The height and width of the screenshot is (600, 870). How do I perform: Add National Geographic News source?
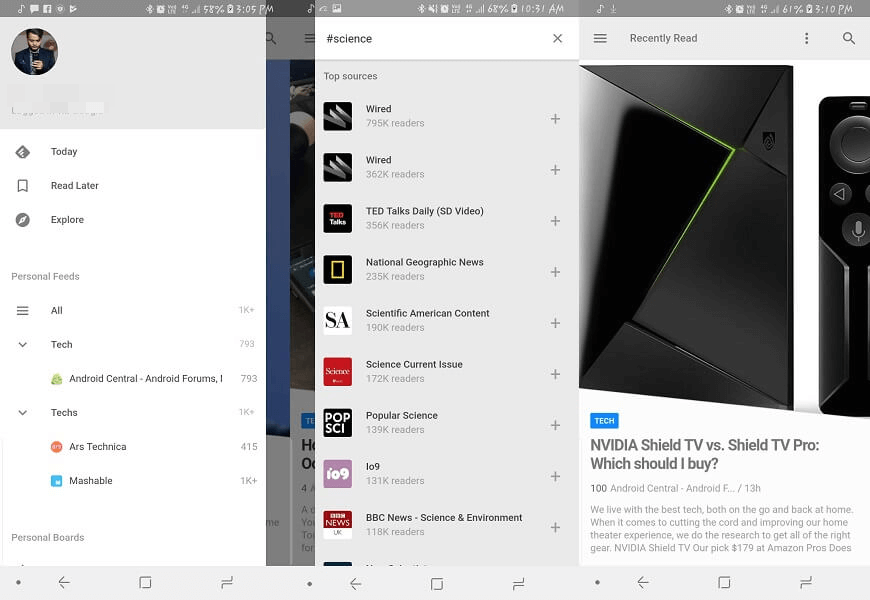555,272
